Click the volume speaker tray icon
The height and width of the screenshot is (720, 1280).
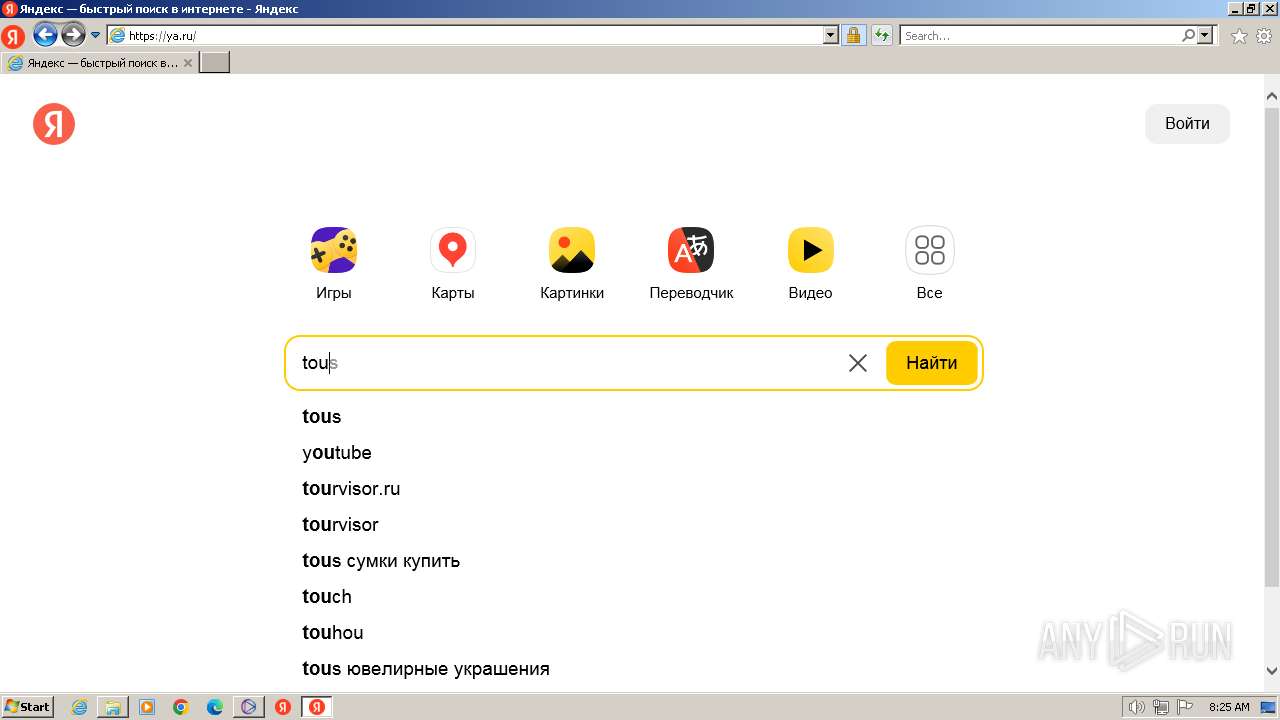click(1137, 707)
